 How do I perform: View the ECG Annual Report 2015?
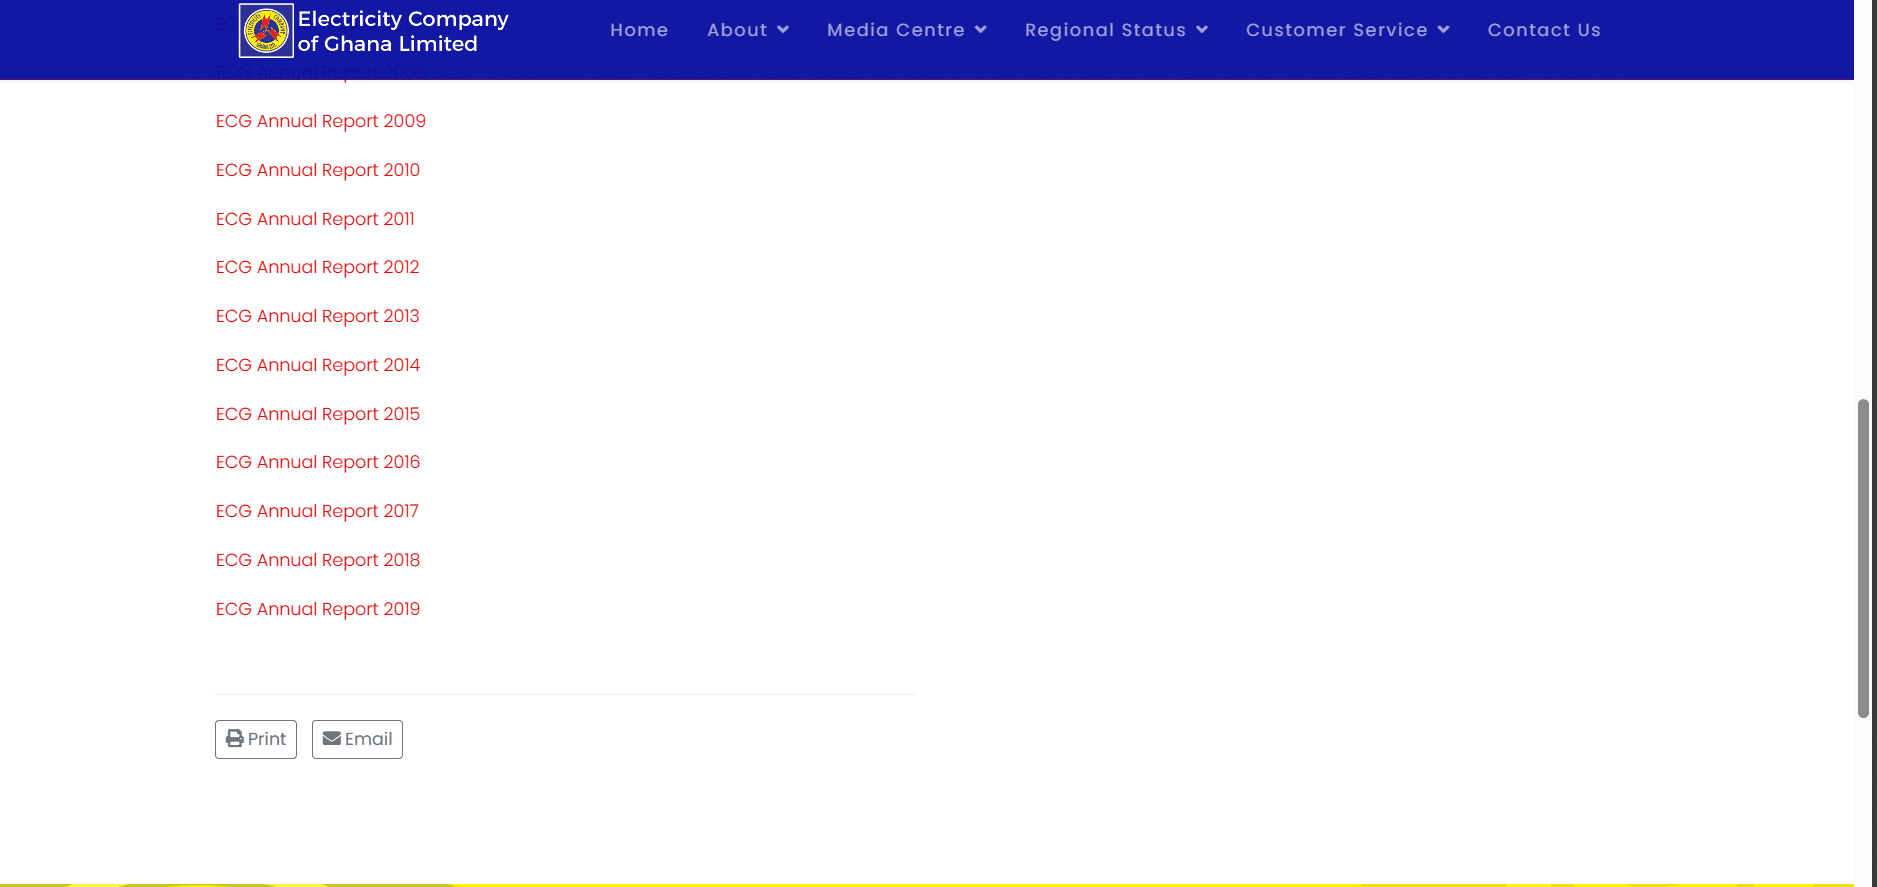point(317,414)
